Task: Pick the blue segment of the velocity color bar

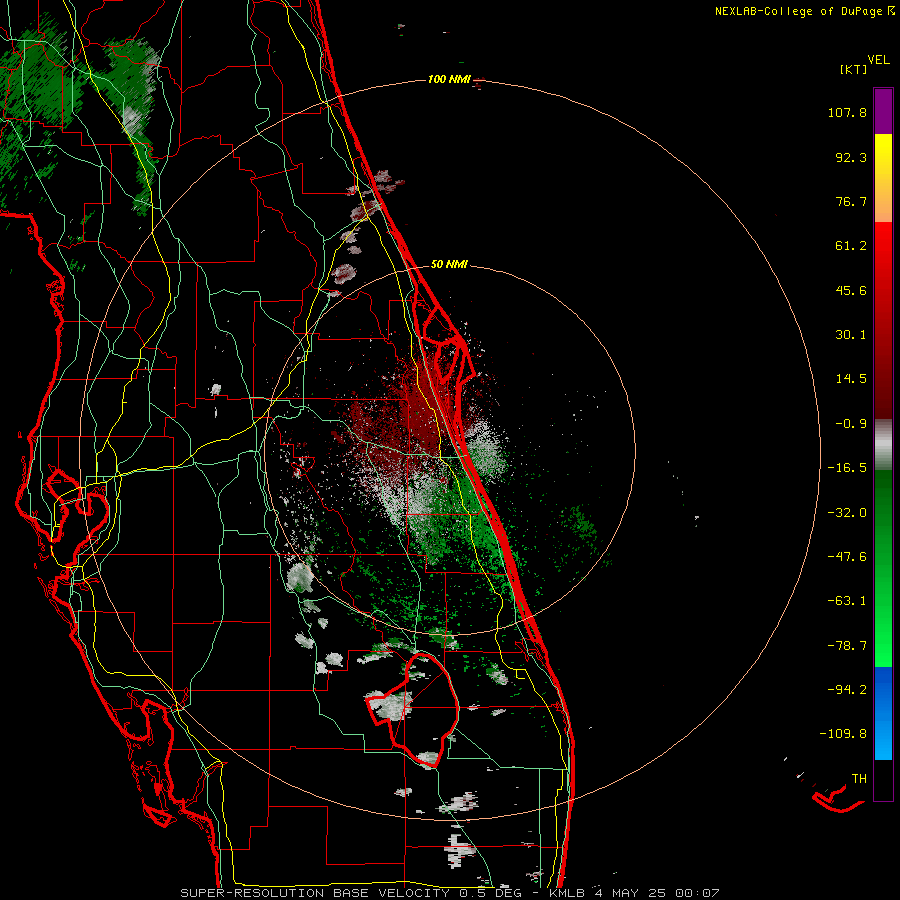Action: [883, 713]
